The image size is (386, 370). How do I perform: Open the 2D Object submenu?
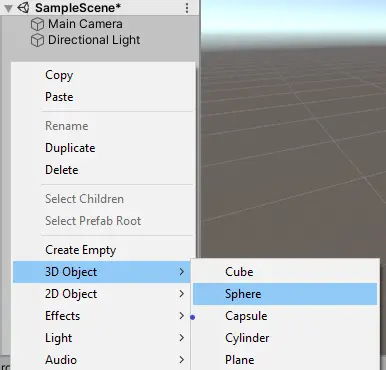pyautogui.click(x=102, y=294)
